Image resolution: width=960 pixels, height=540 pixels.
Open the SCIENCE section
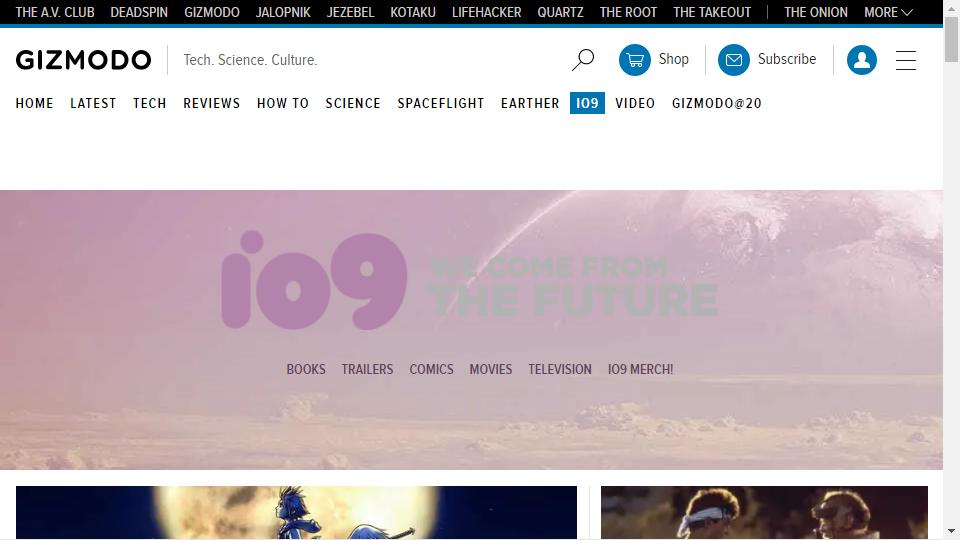click(x=353, y=103)
